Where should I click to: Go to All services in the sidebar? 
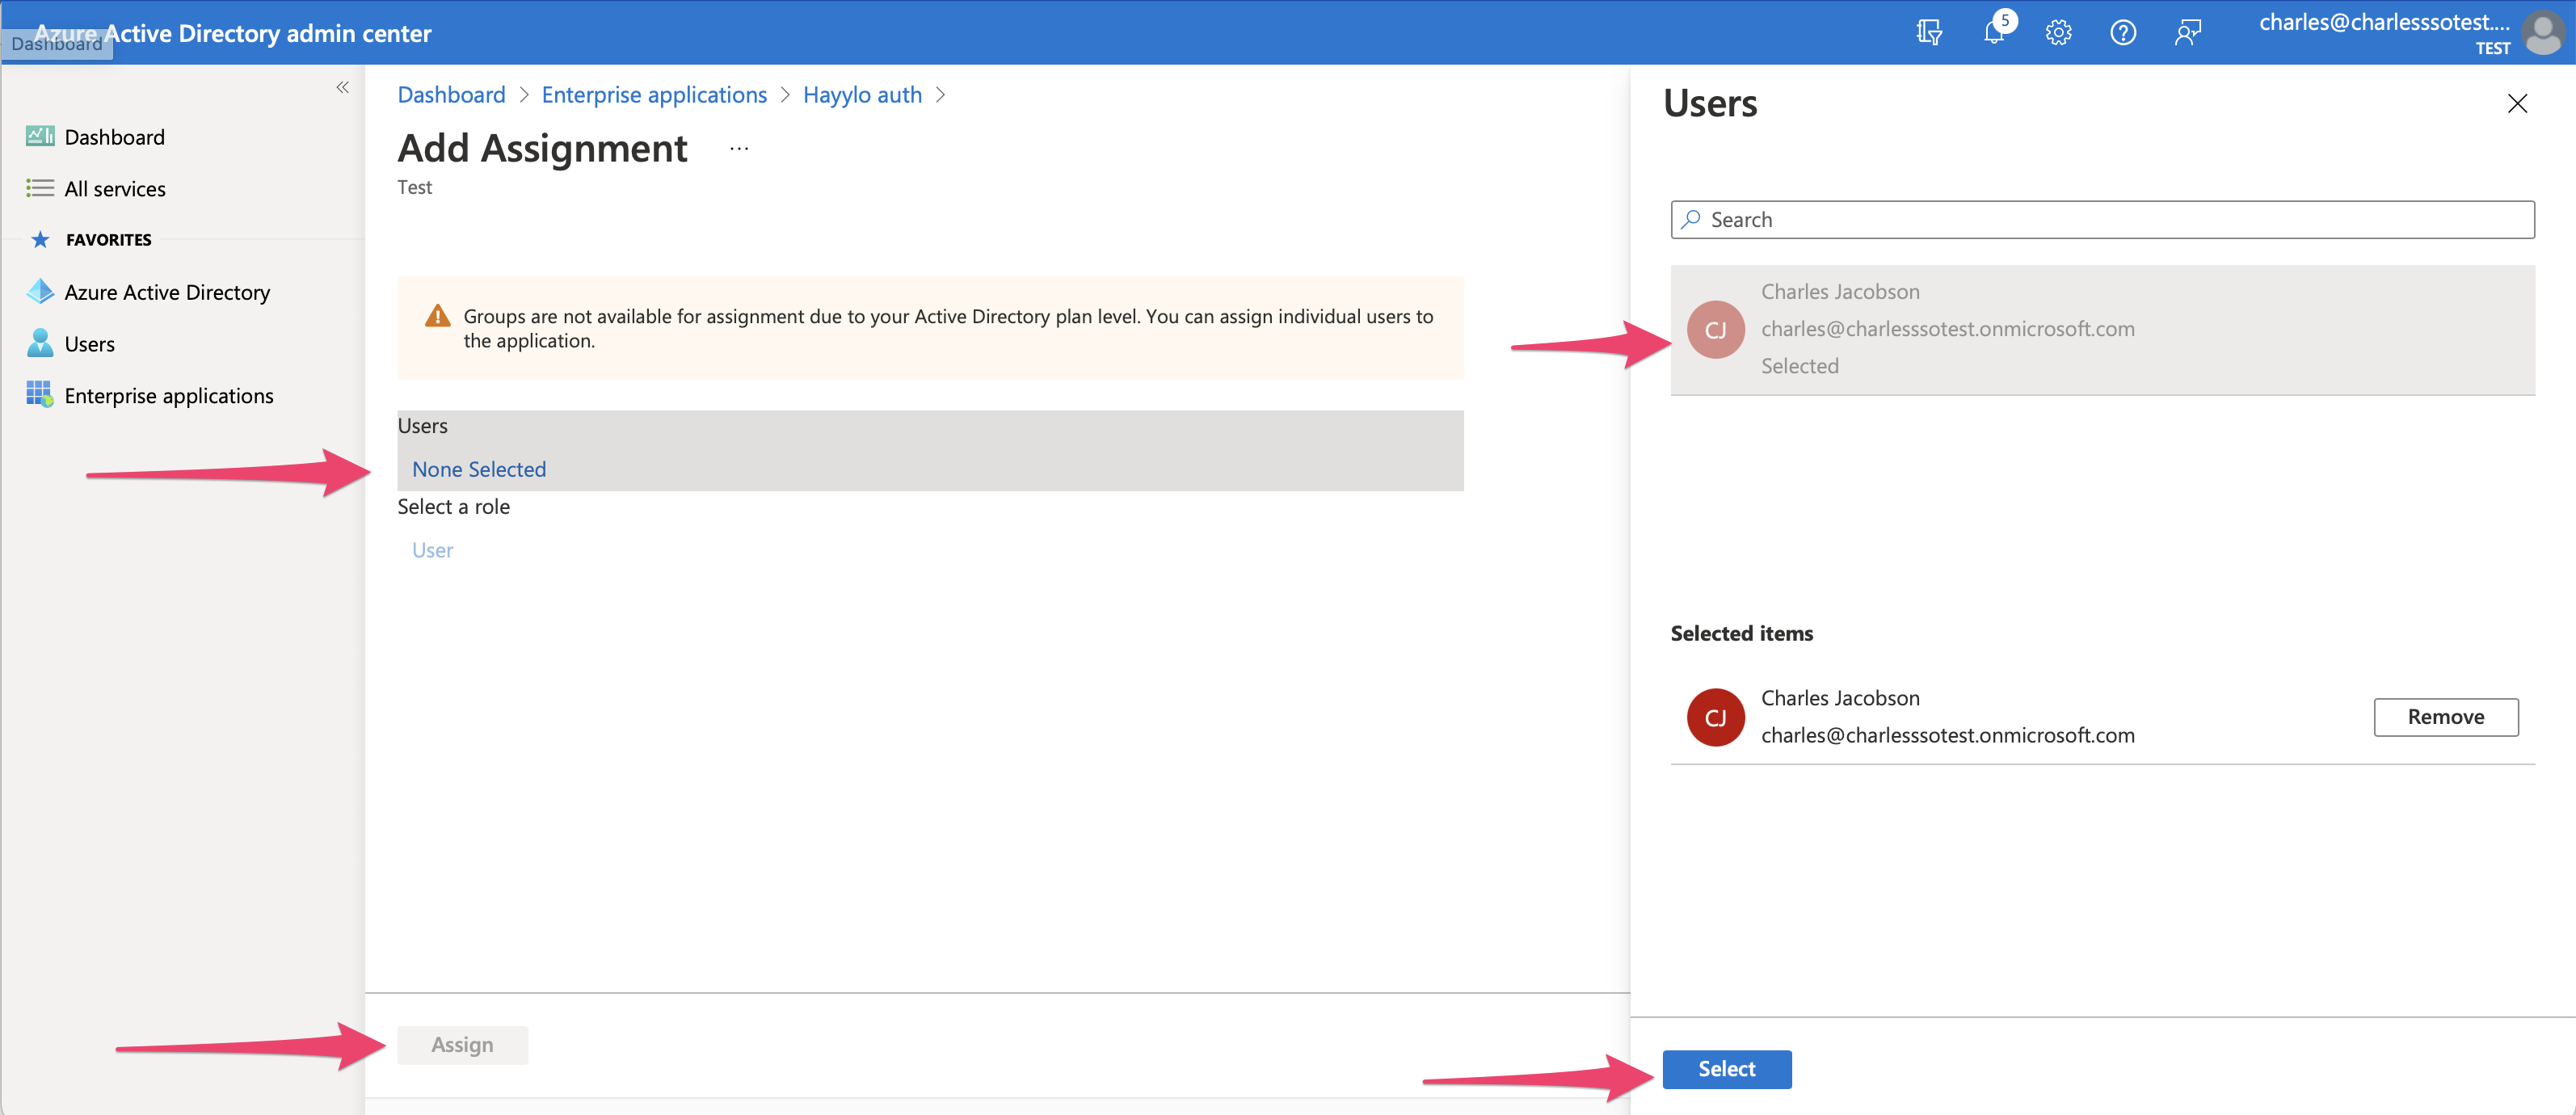[115, 189]
